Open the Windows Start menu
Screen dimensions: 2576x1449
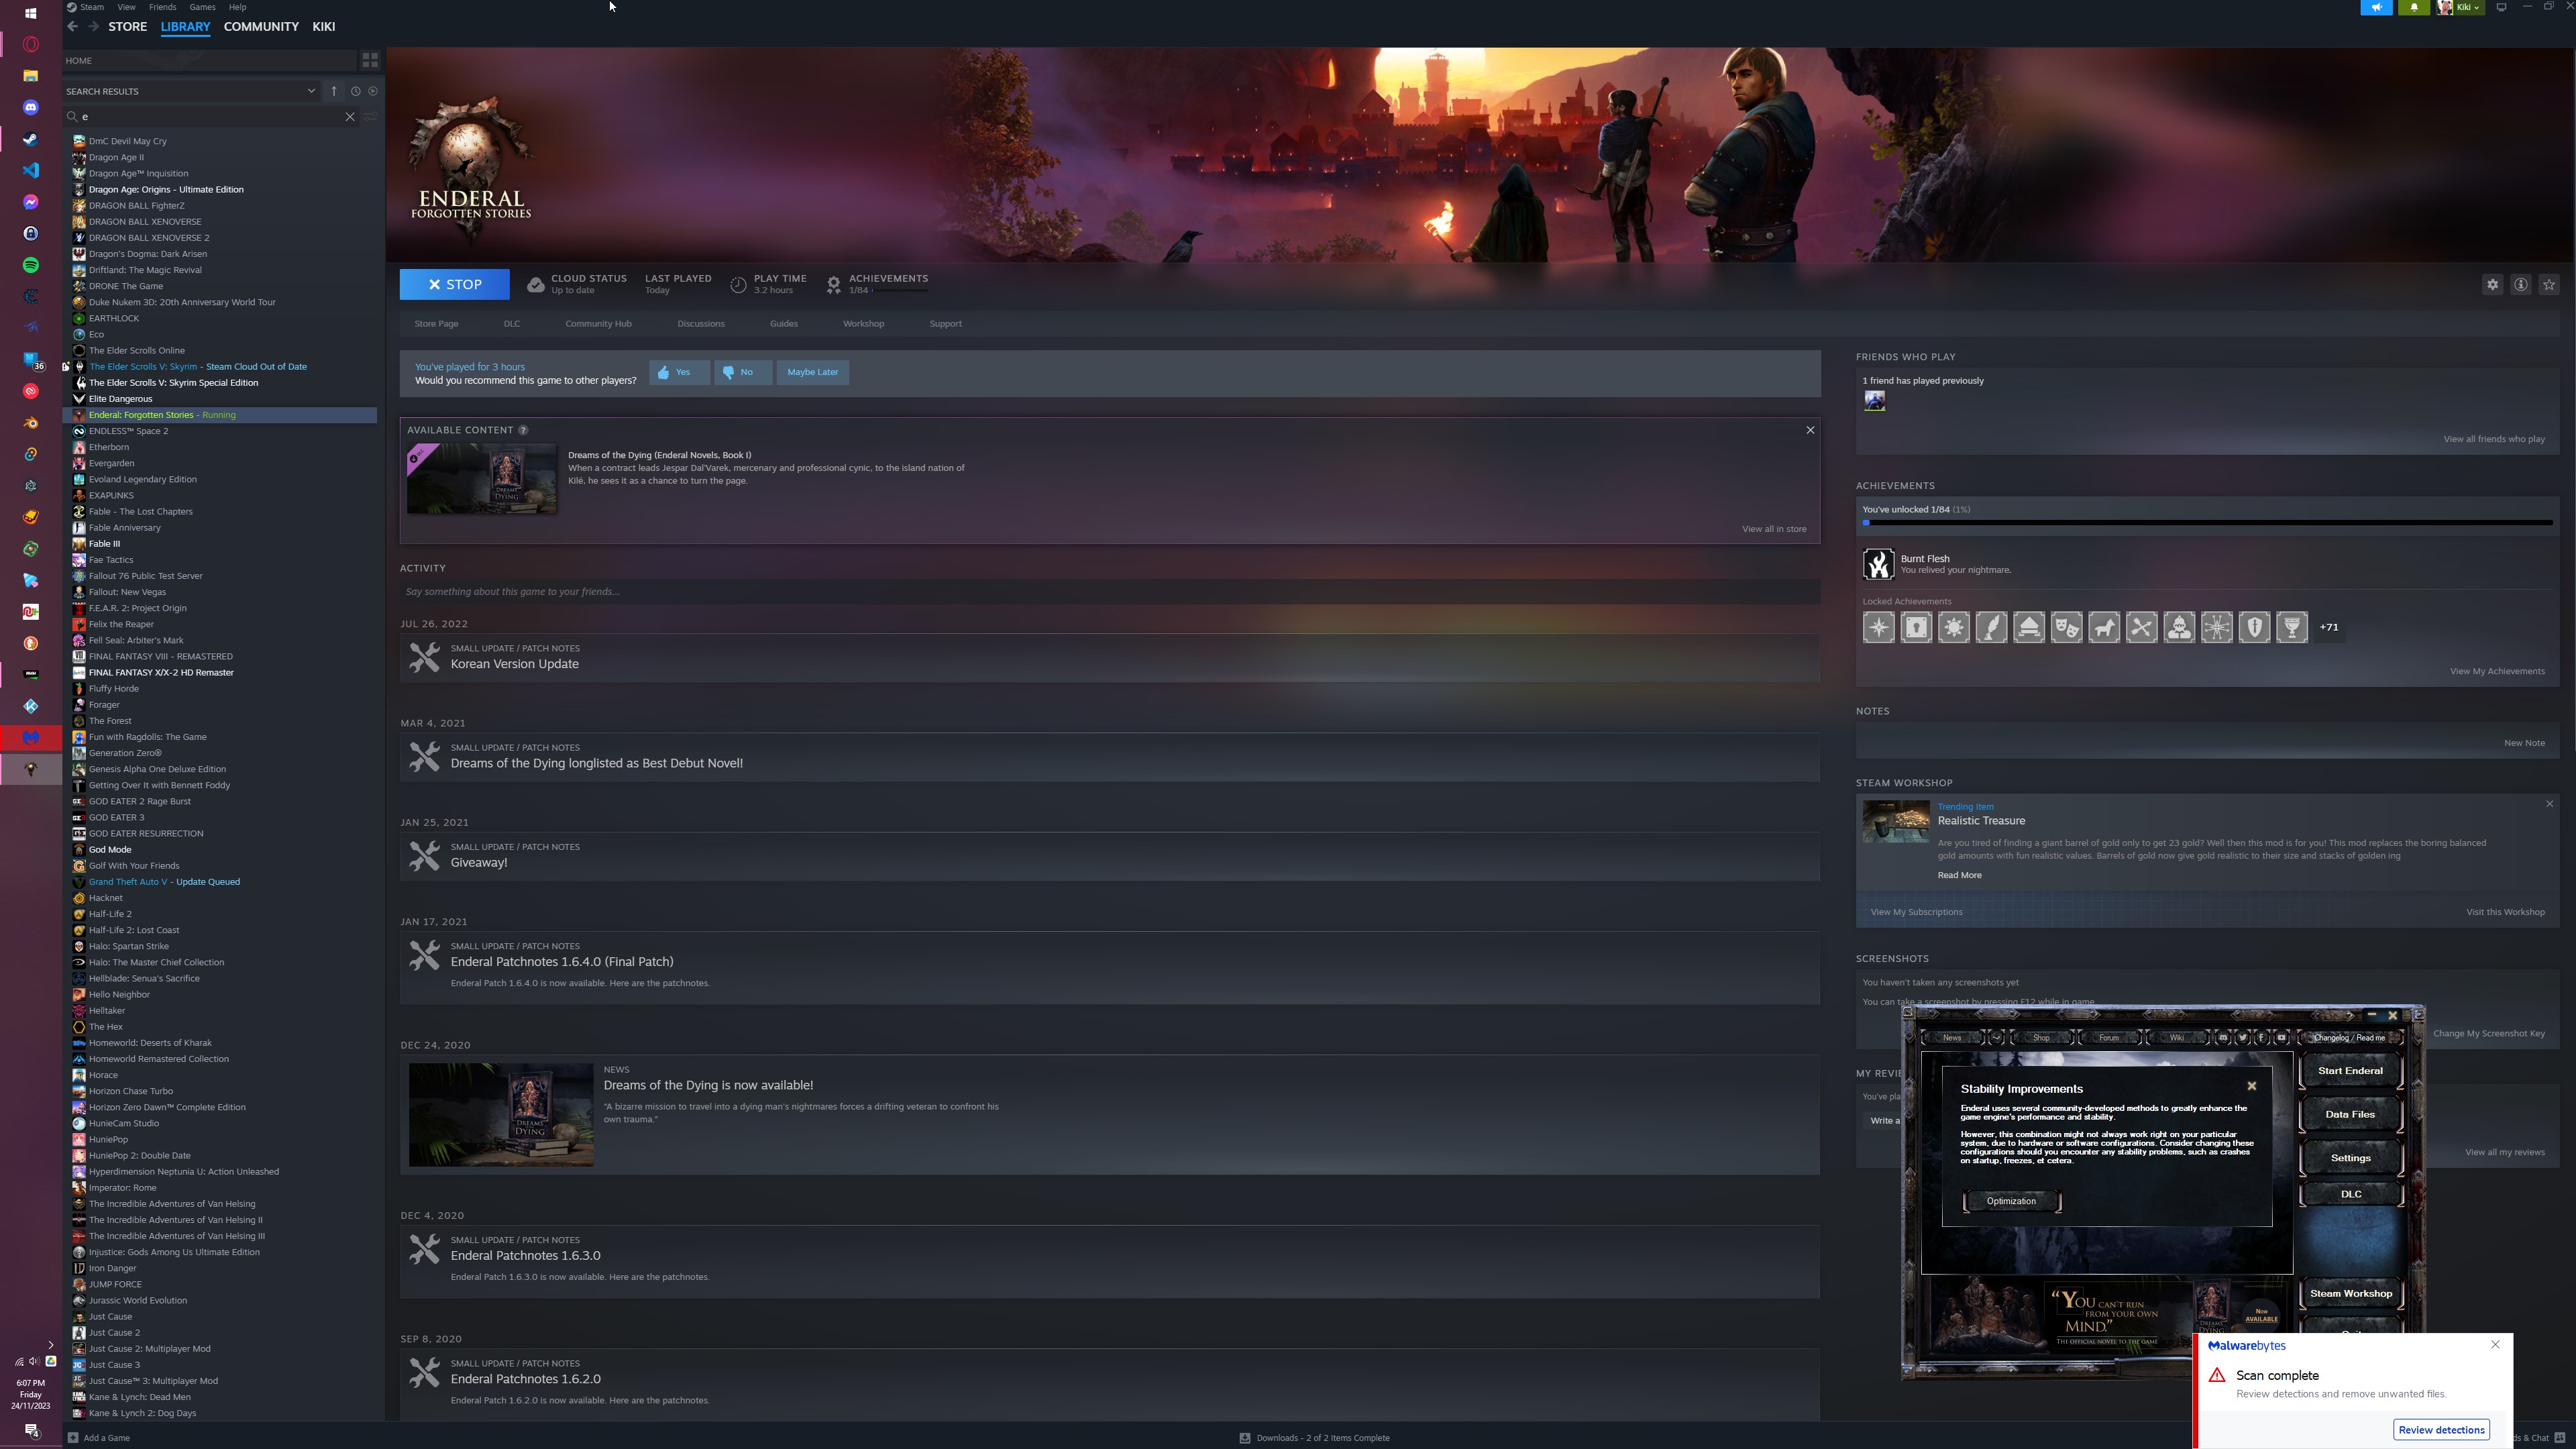(x=31, y=13)
